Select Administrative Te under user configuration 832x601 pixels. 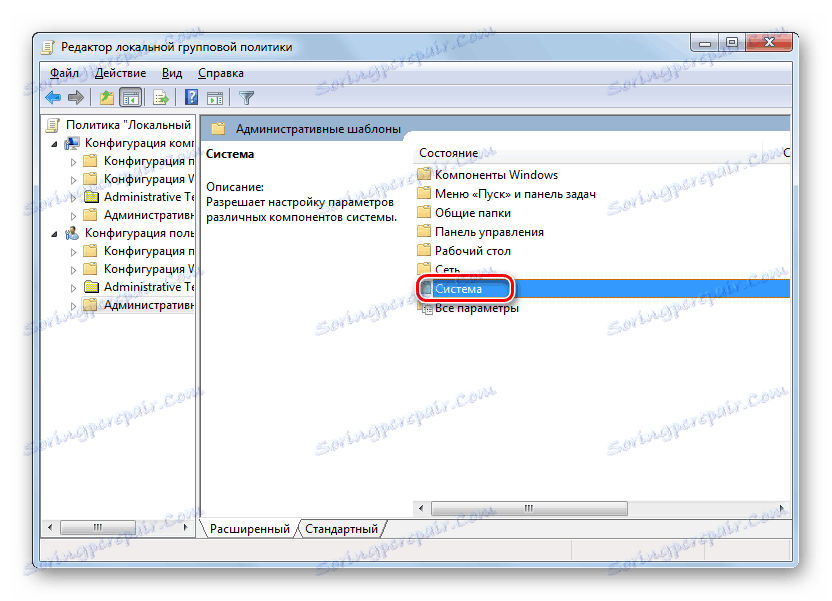click(149, 287)
